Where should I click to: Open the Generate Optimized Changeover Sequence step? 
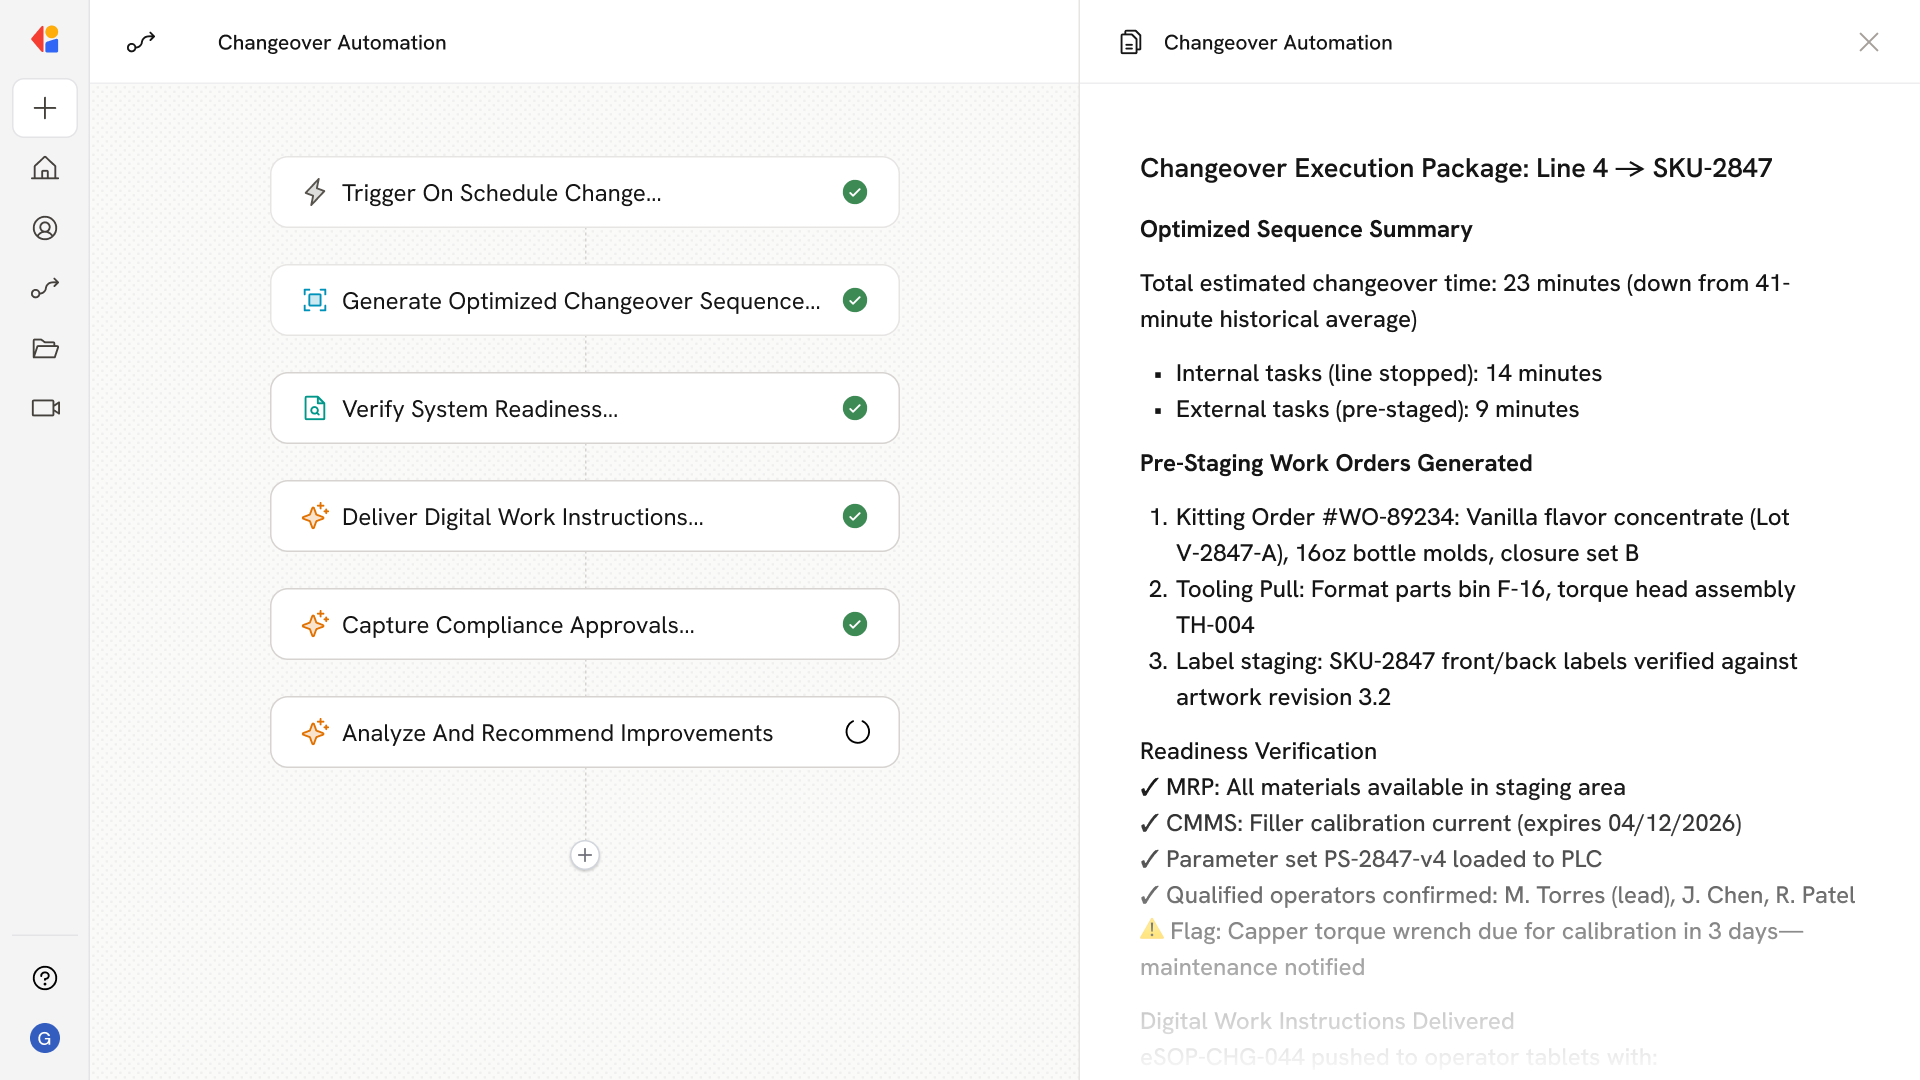click(x=580, y=301)
